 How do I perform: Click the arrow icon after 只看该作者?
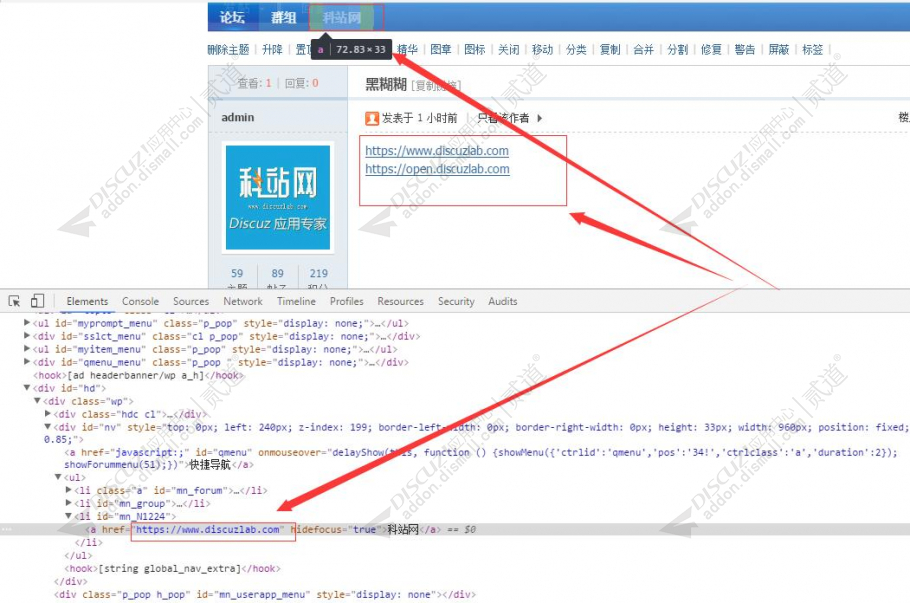tap(540, 118)
